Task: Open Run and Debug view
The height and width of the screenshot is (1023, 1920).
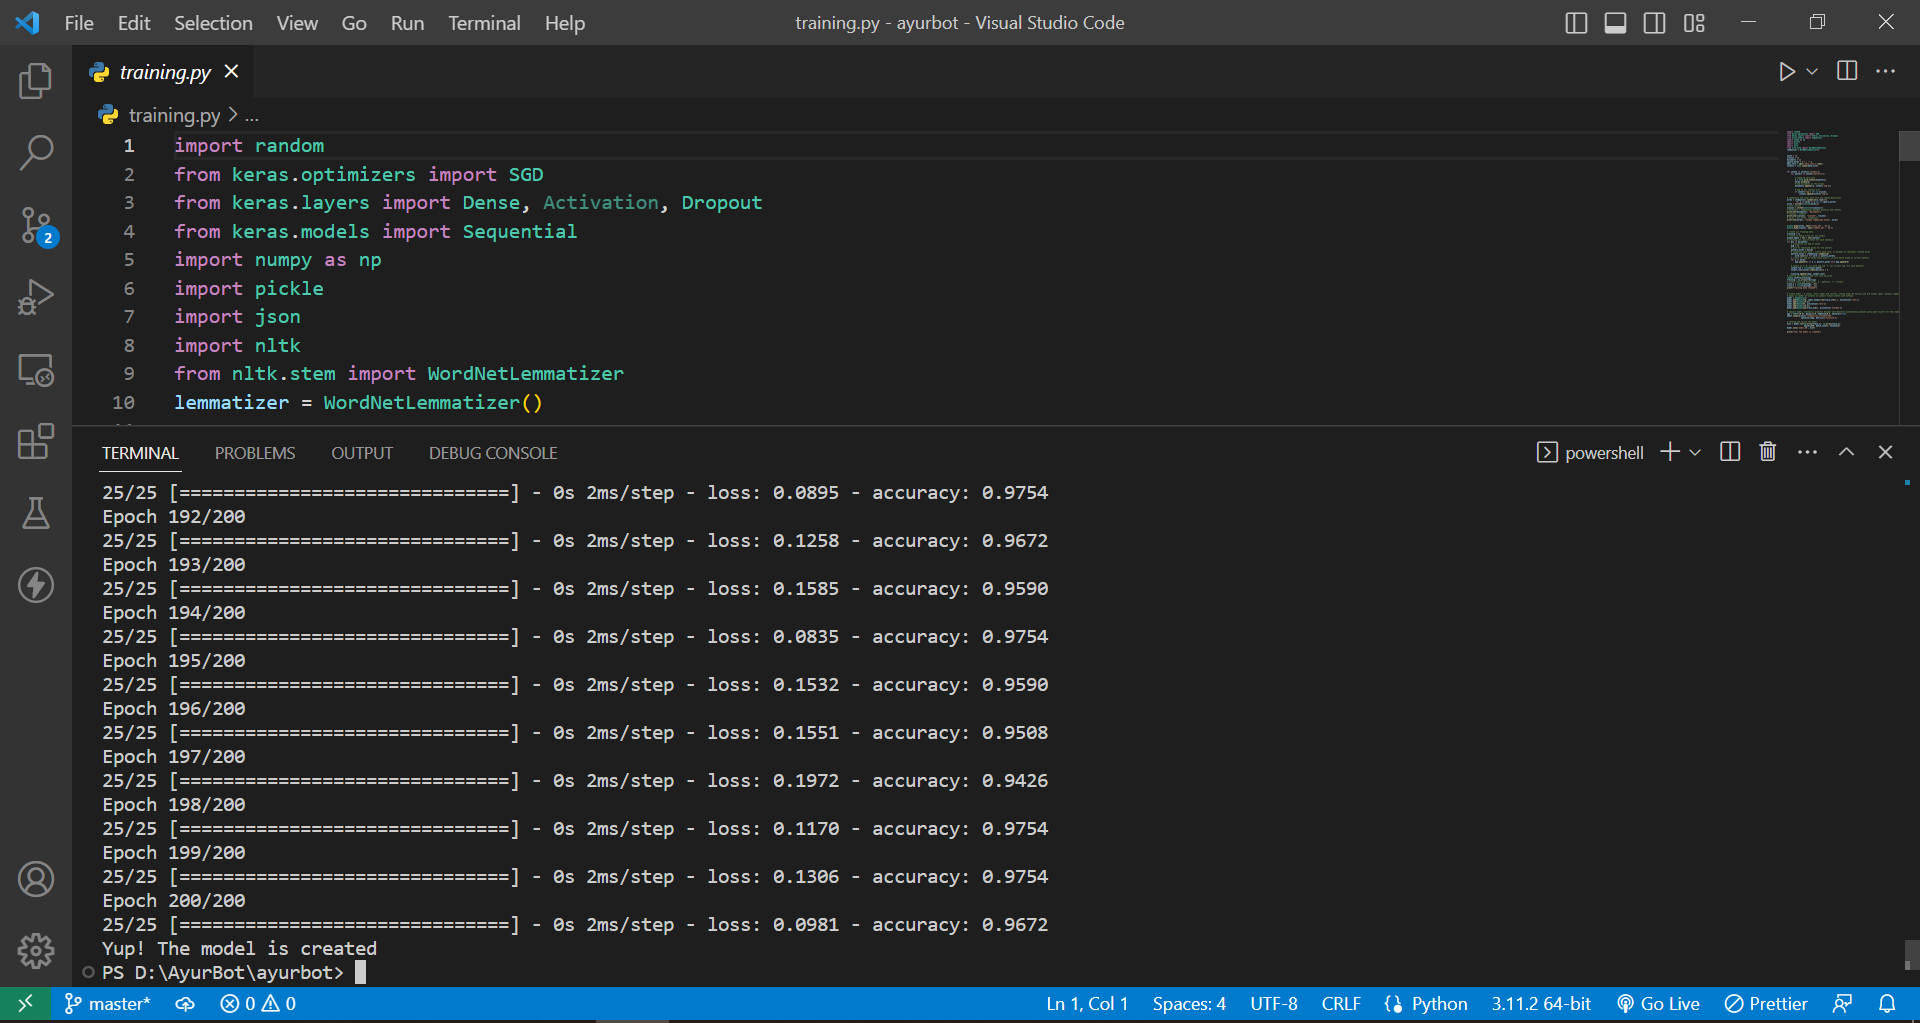Action: (x=36, y=298)
